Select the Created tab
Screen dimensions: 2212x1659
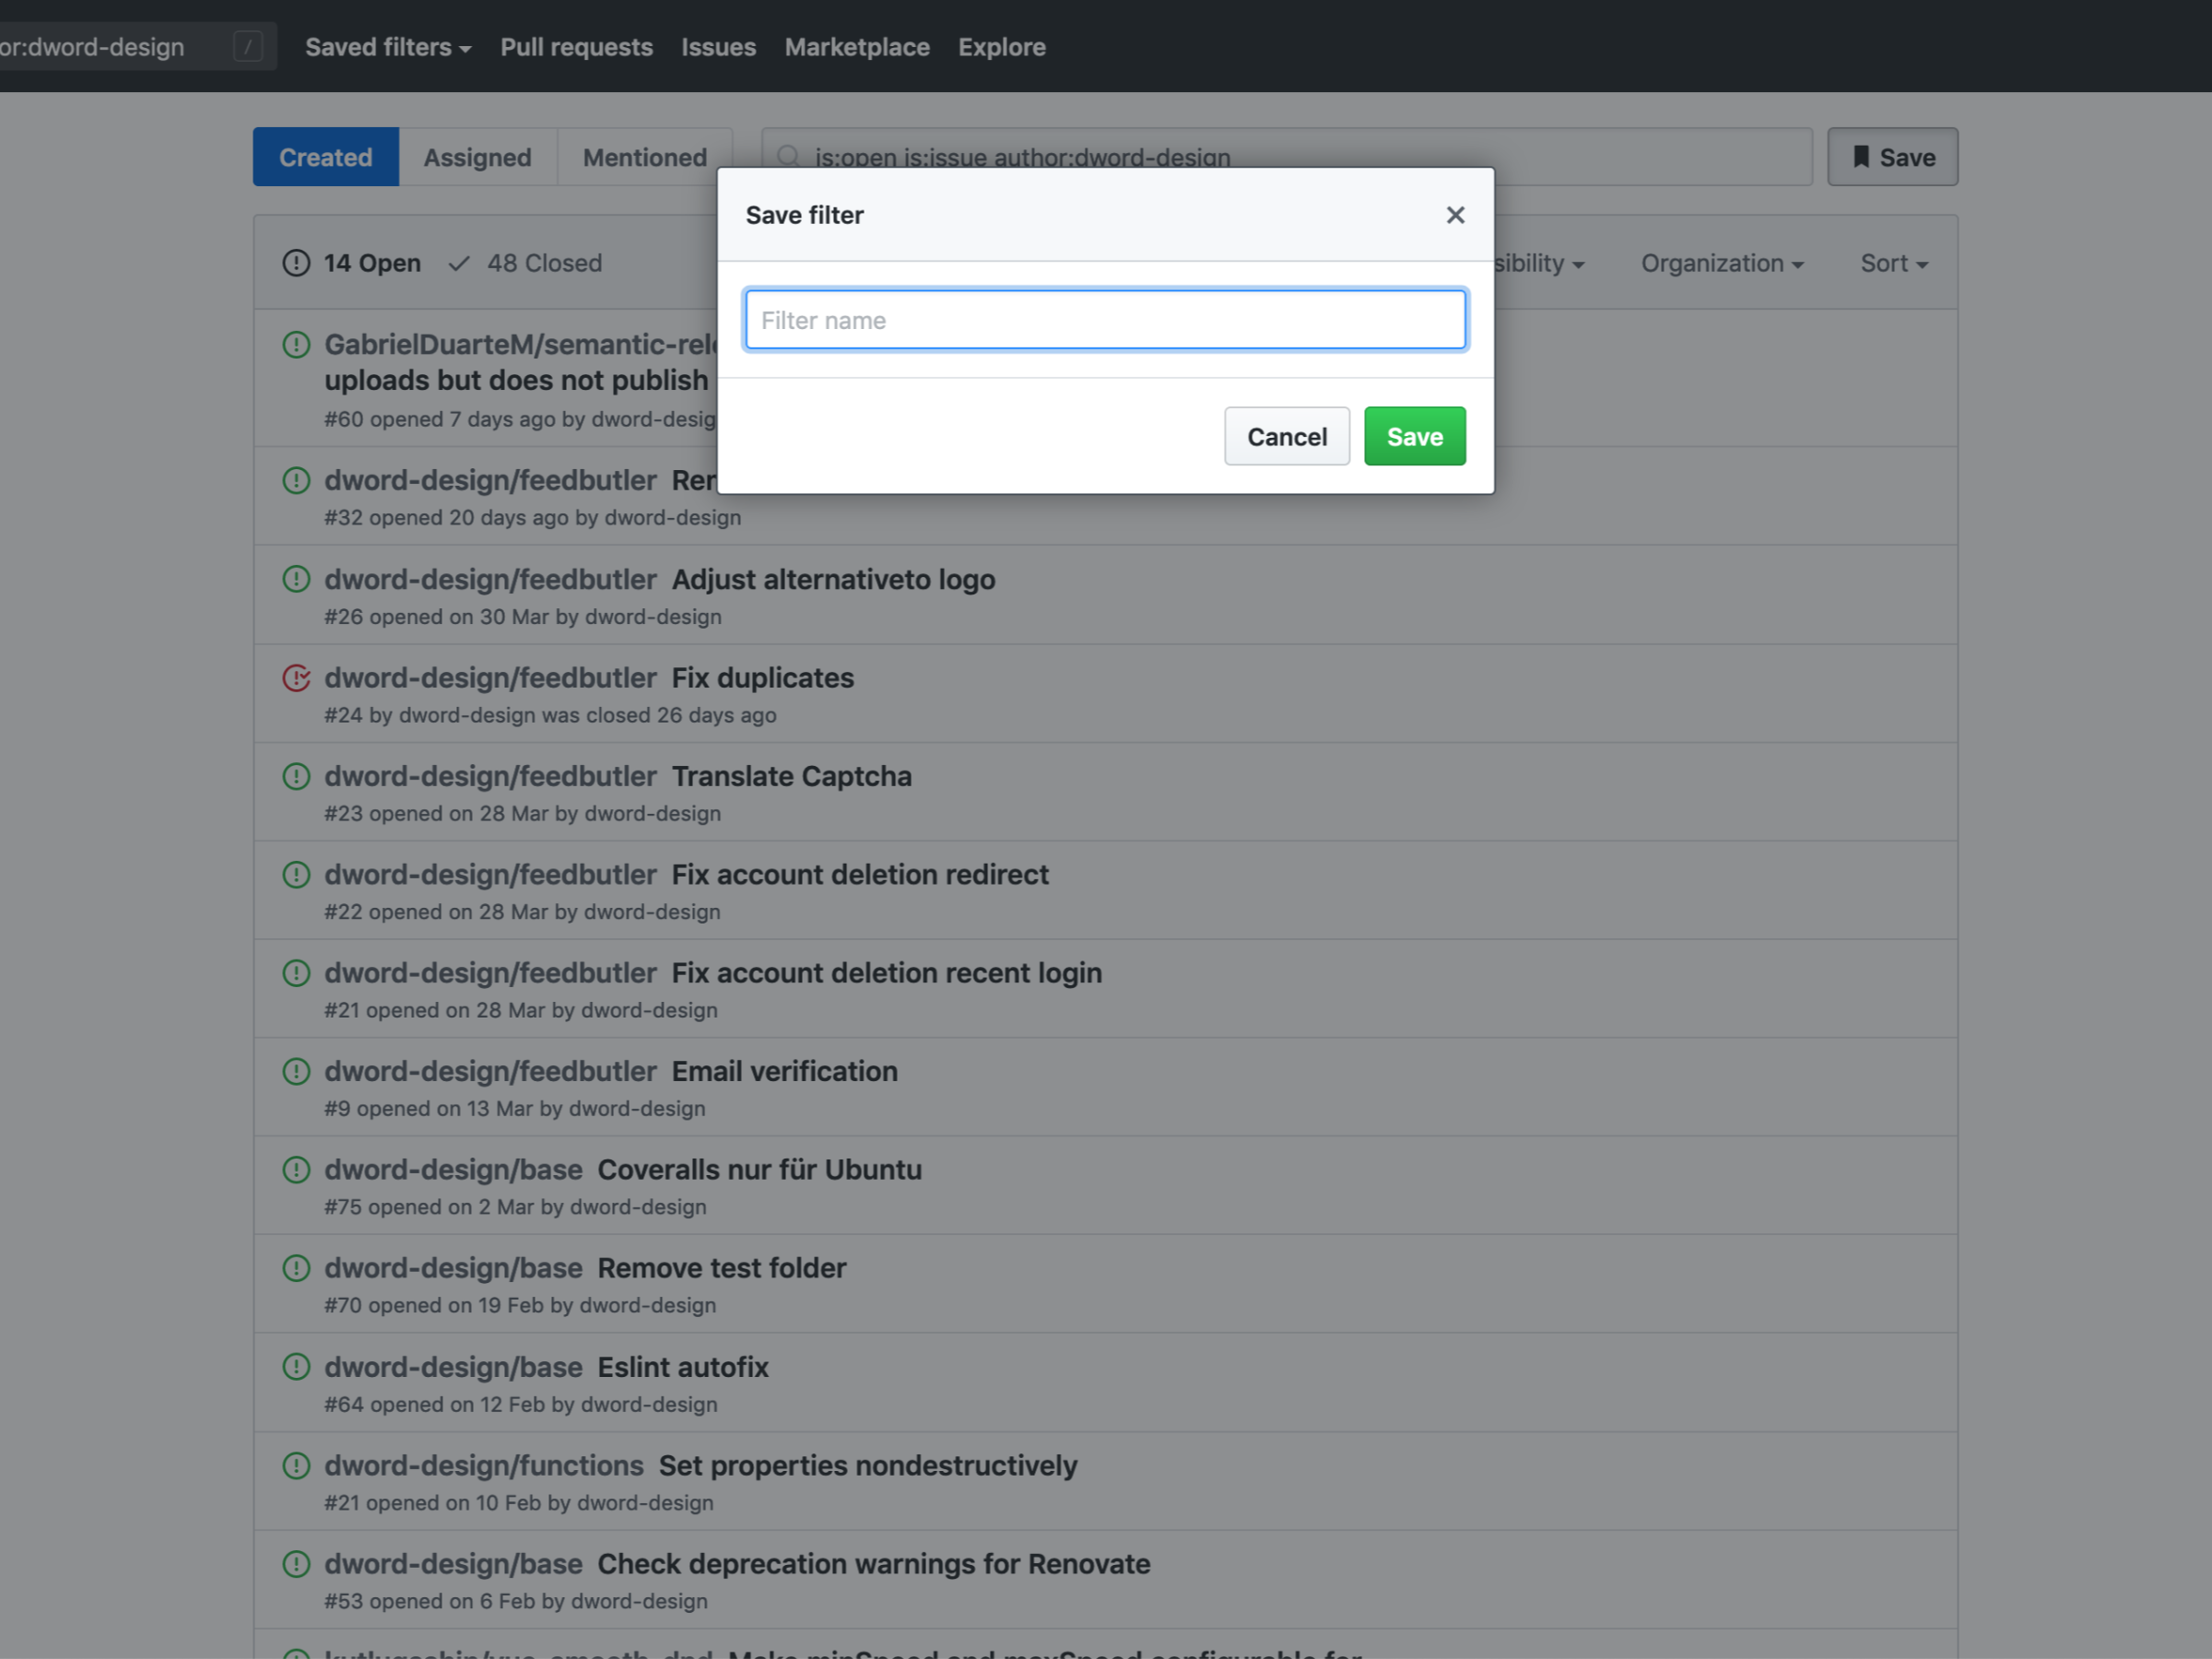click(324, 155)
